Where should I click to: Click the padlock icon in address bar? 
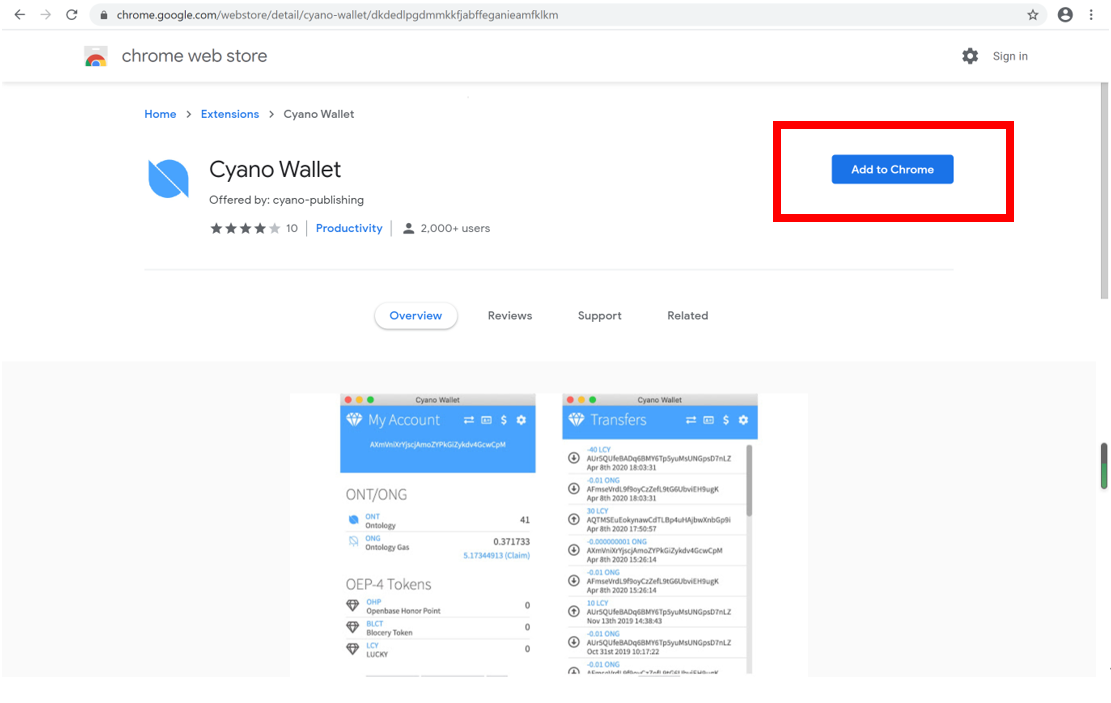click(103, 15)
